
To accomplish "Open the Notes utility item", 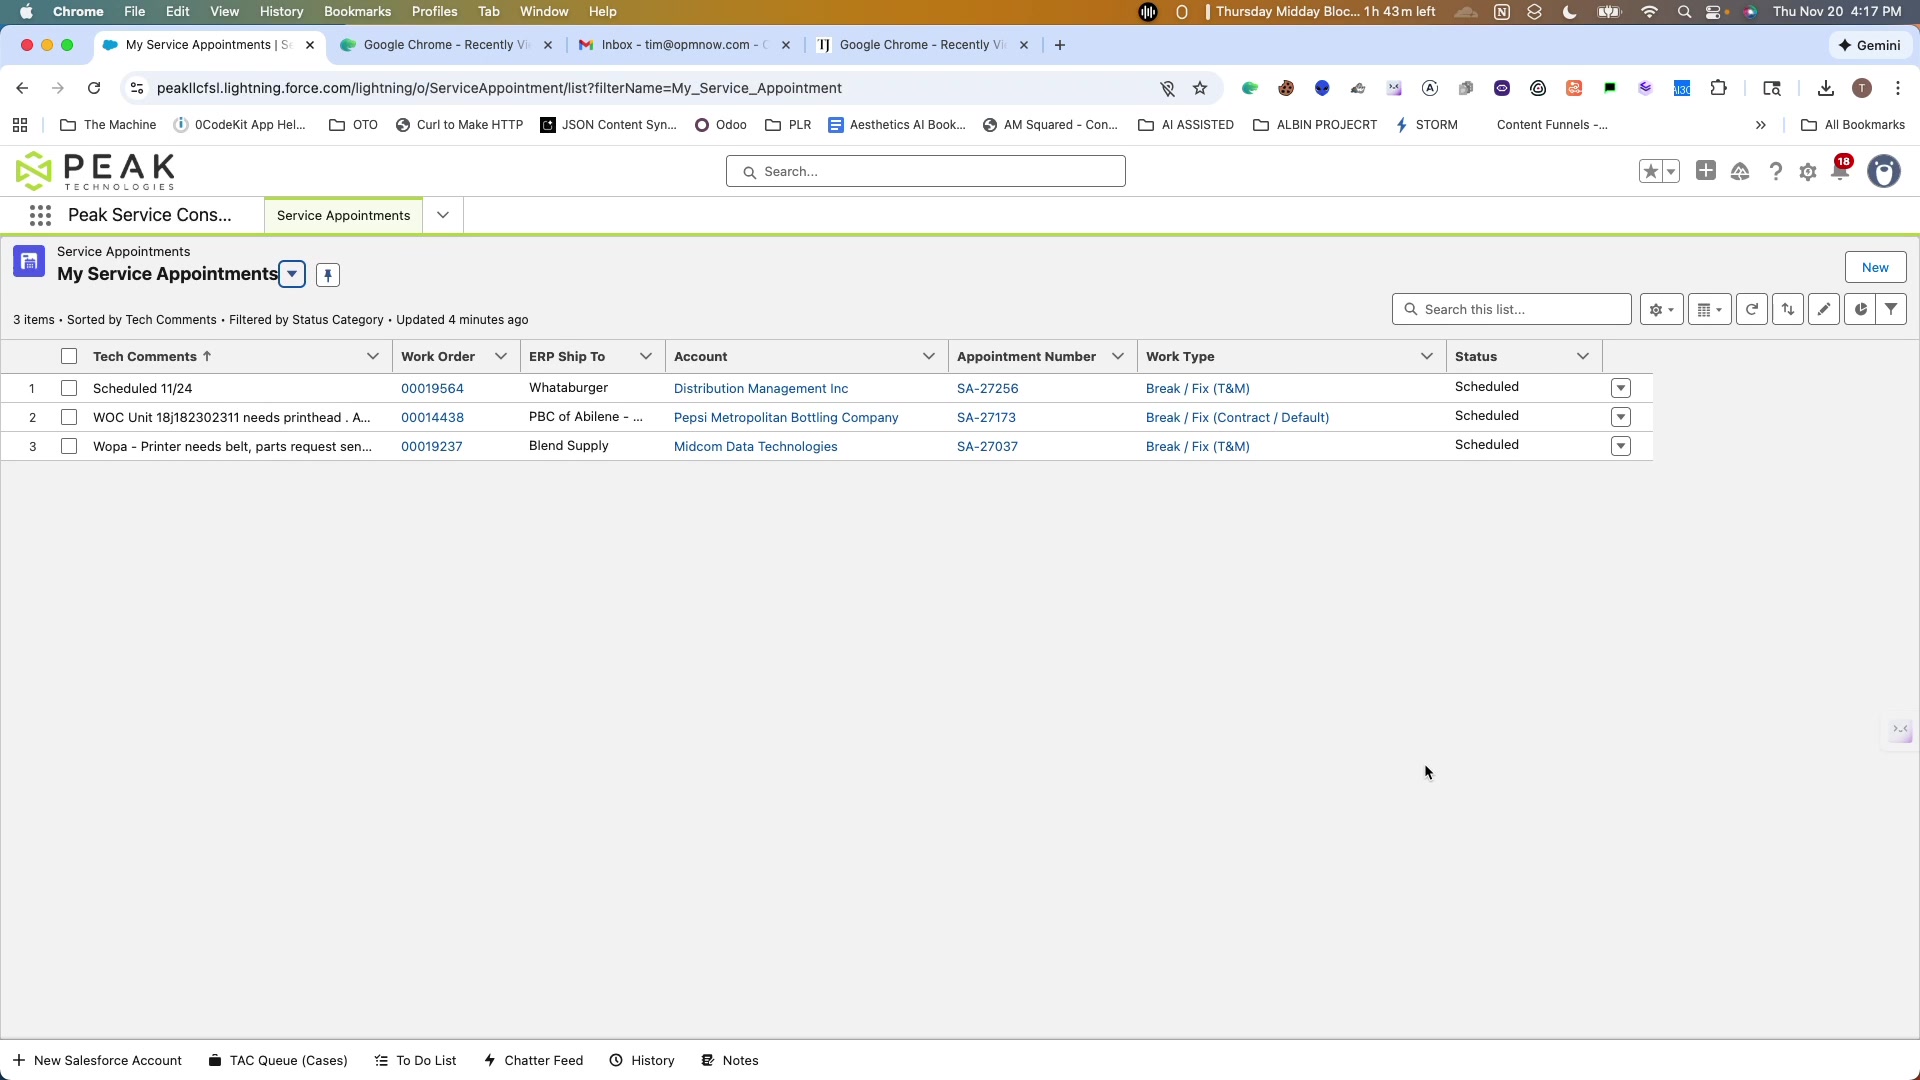I will pos(730,1061).
